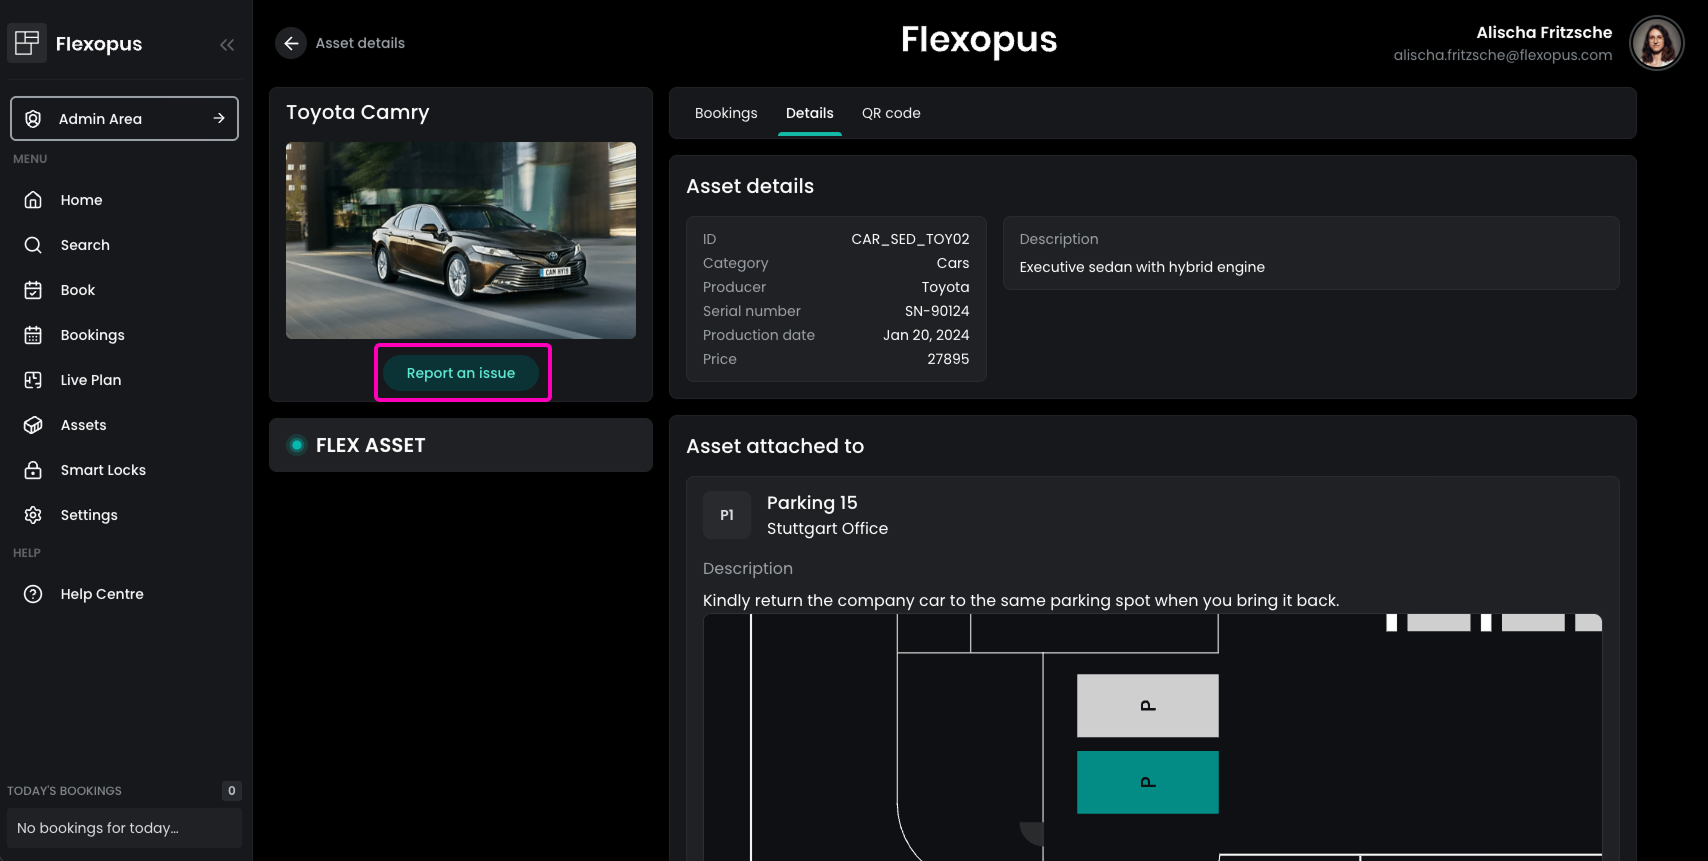Click the Home icon in sidebar

pyautogui.click(x=33, y=200)
